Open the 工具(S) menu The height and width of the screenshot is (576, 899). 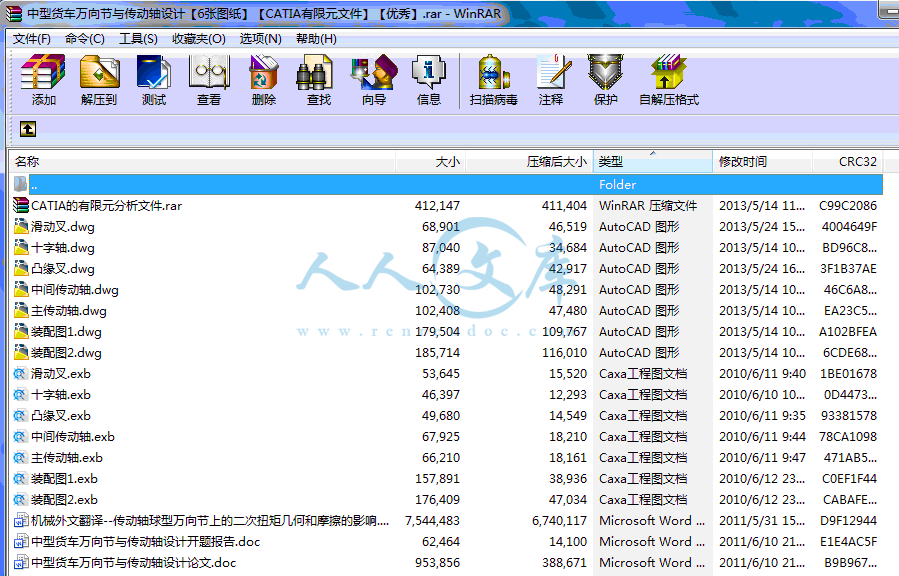point(138,39)
